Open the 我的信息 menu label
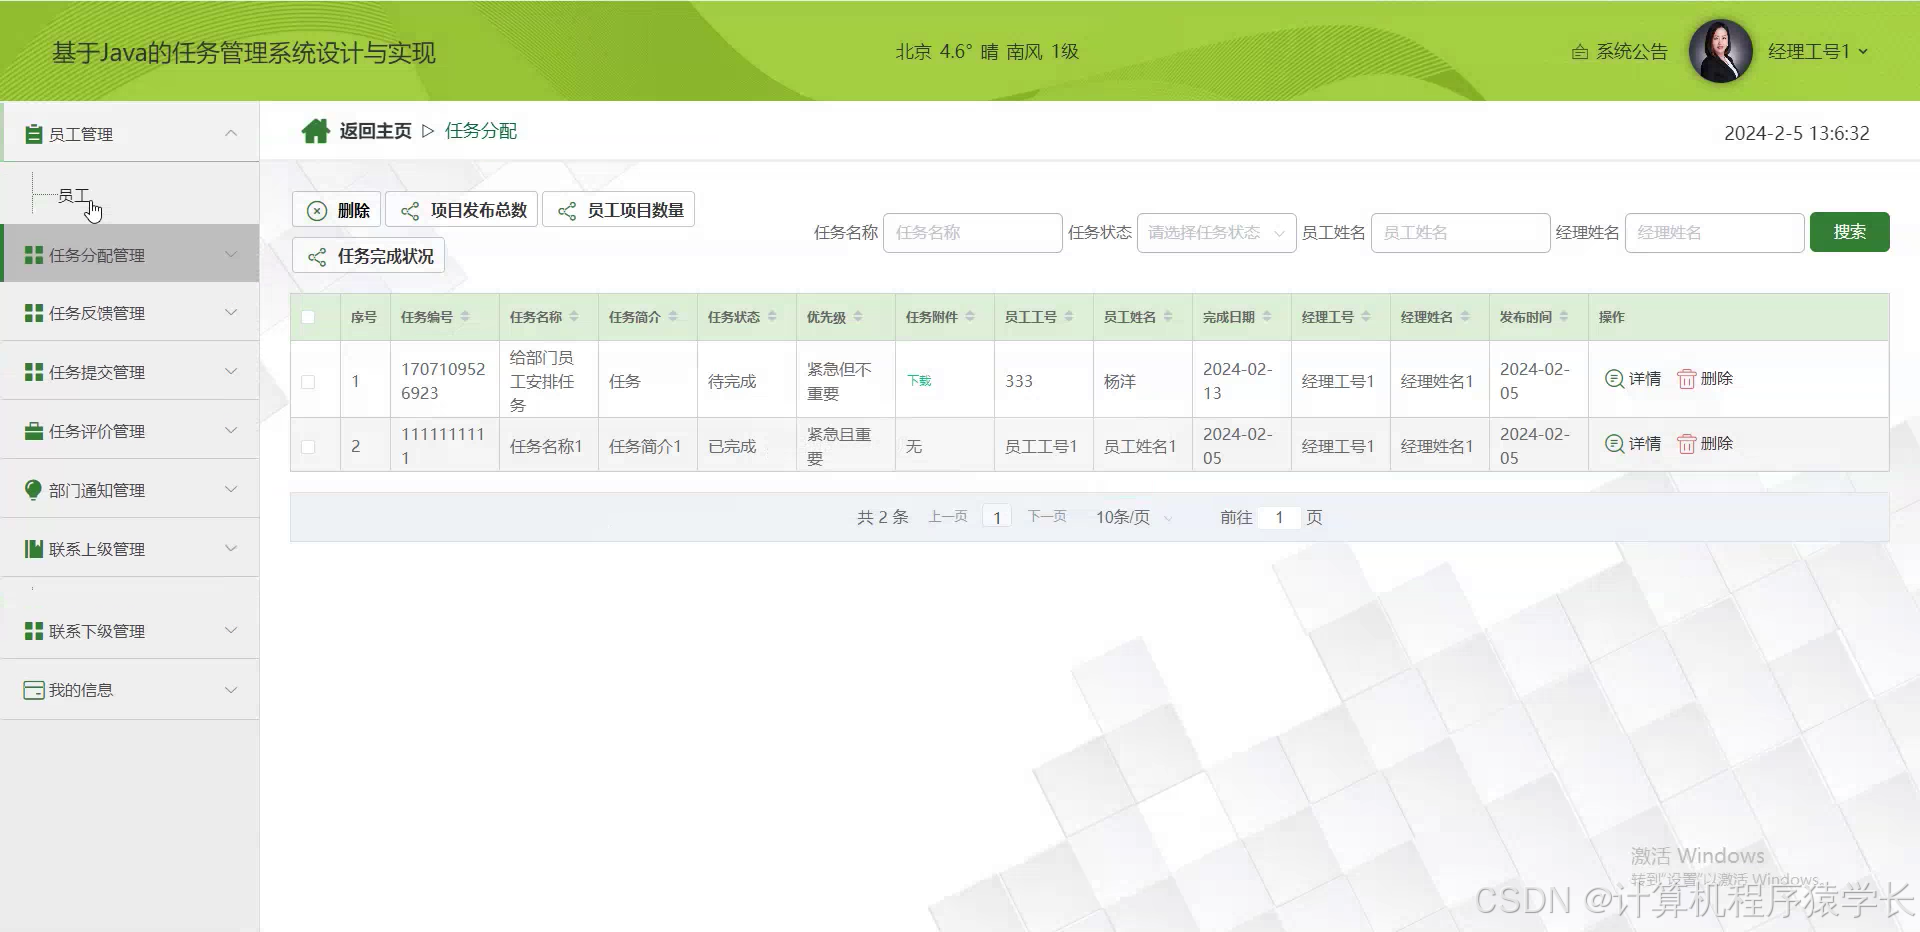The width and height of the screenshot is (1920, 932). (81, 690)
